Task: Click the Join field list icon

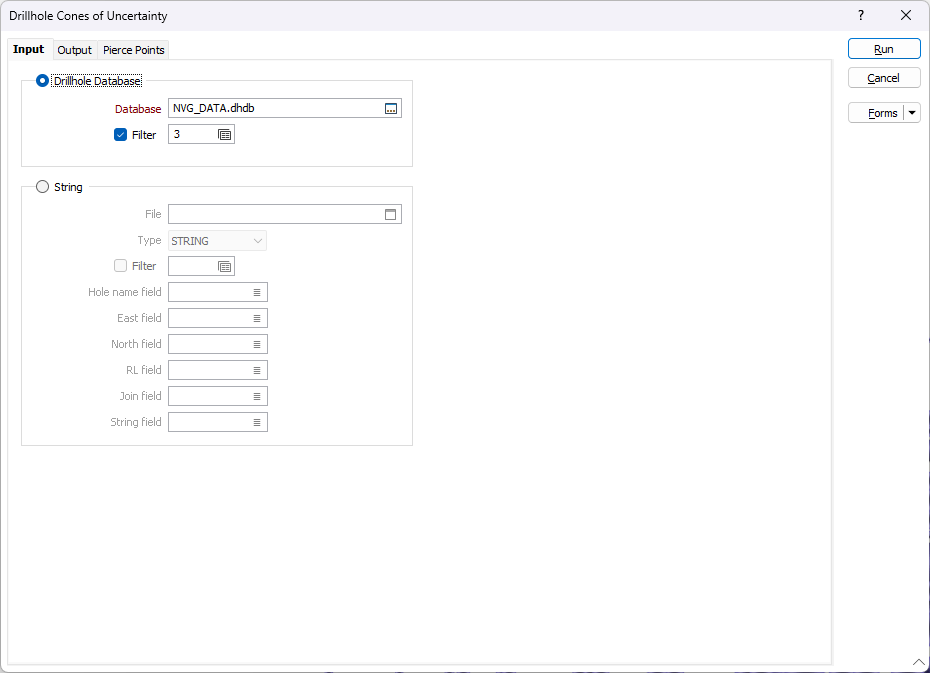Action: coord(257,396)
